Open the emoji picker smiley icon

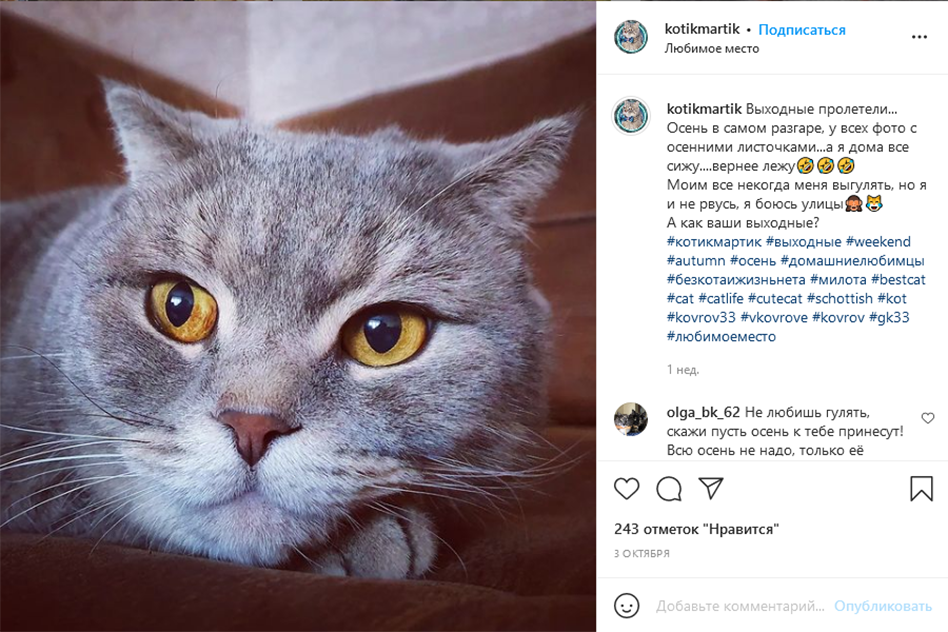click(627, 606)
